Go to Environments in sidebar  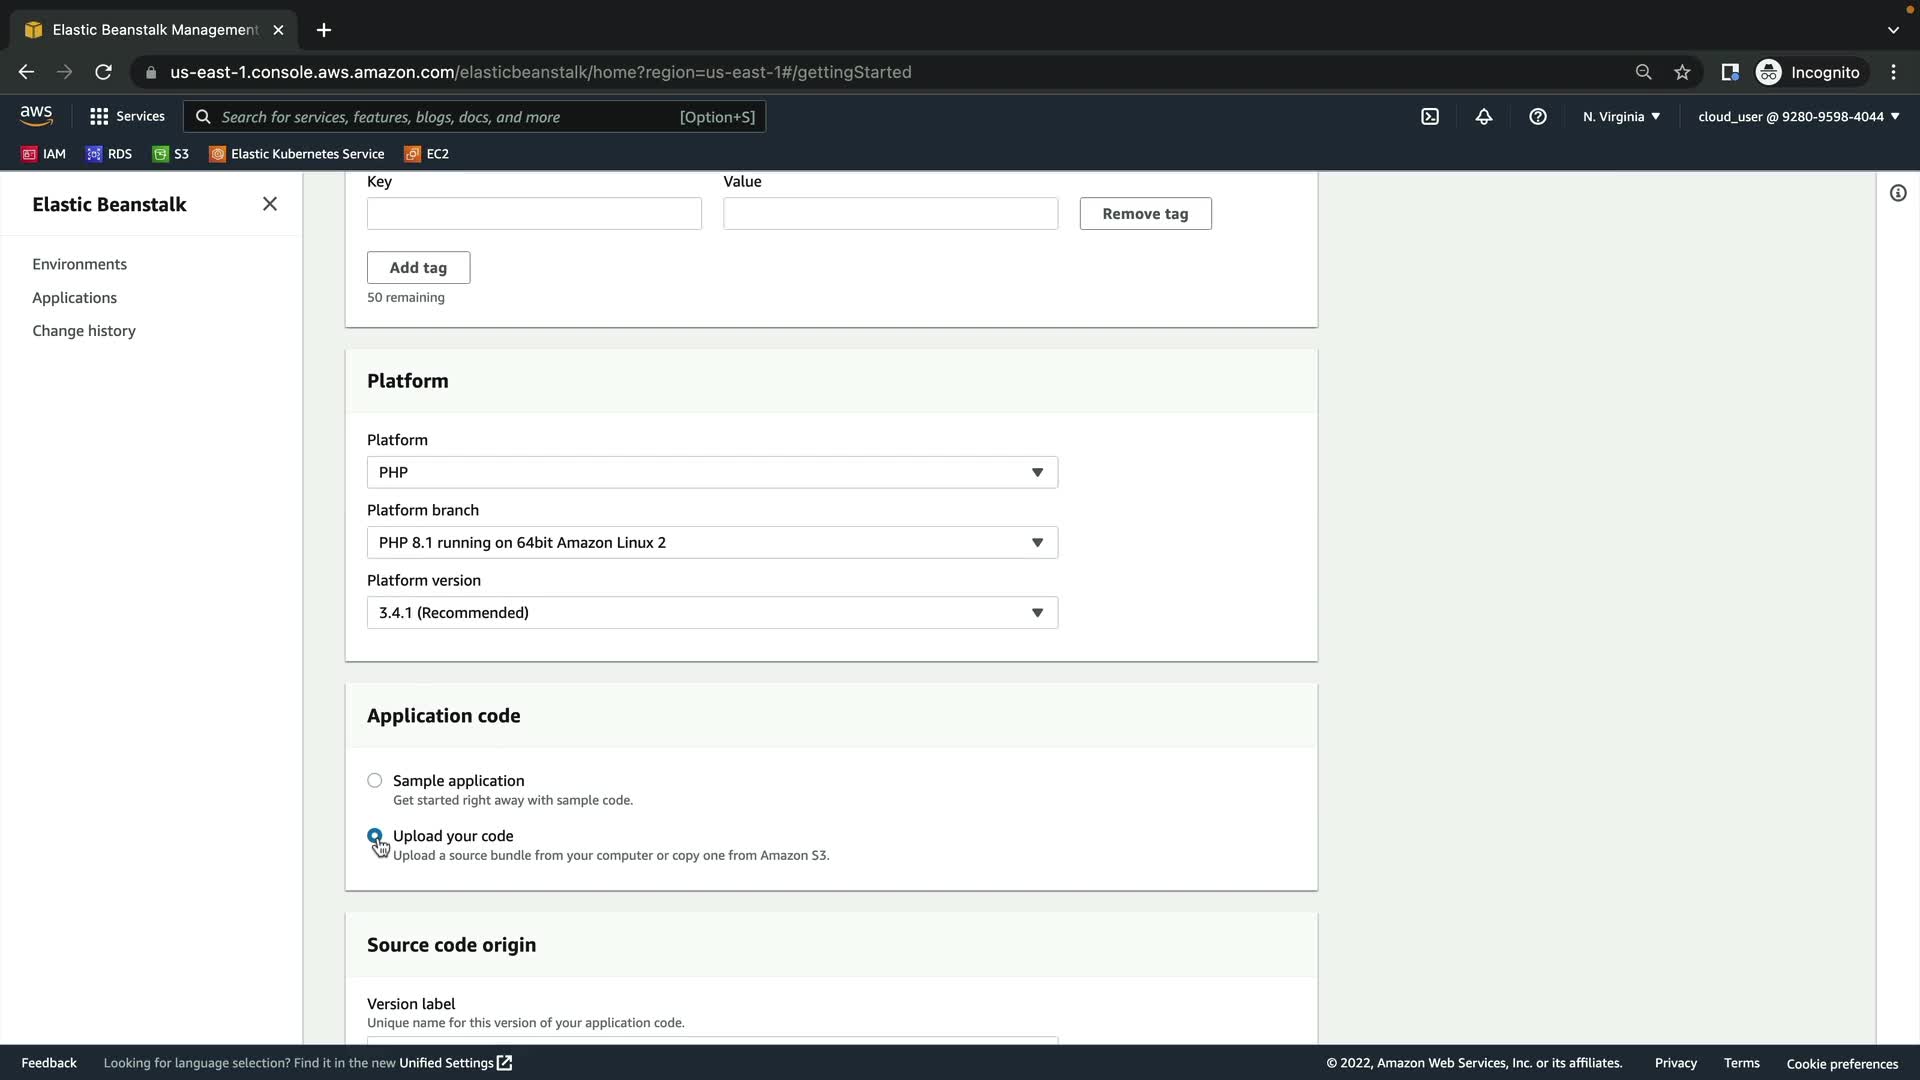79,264
